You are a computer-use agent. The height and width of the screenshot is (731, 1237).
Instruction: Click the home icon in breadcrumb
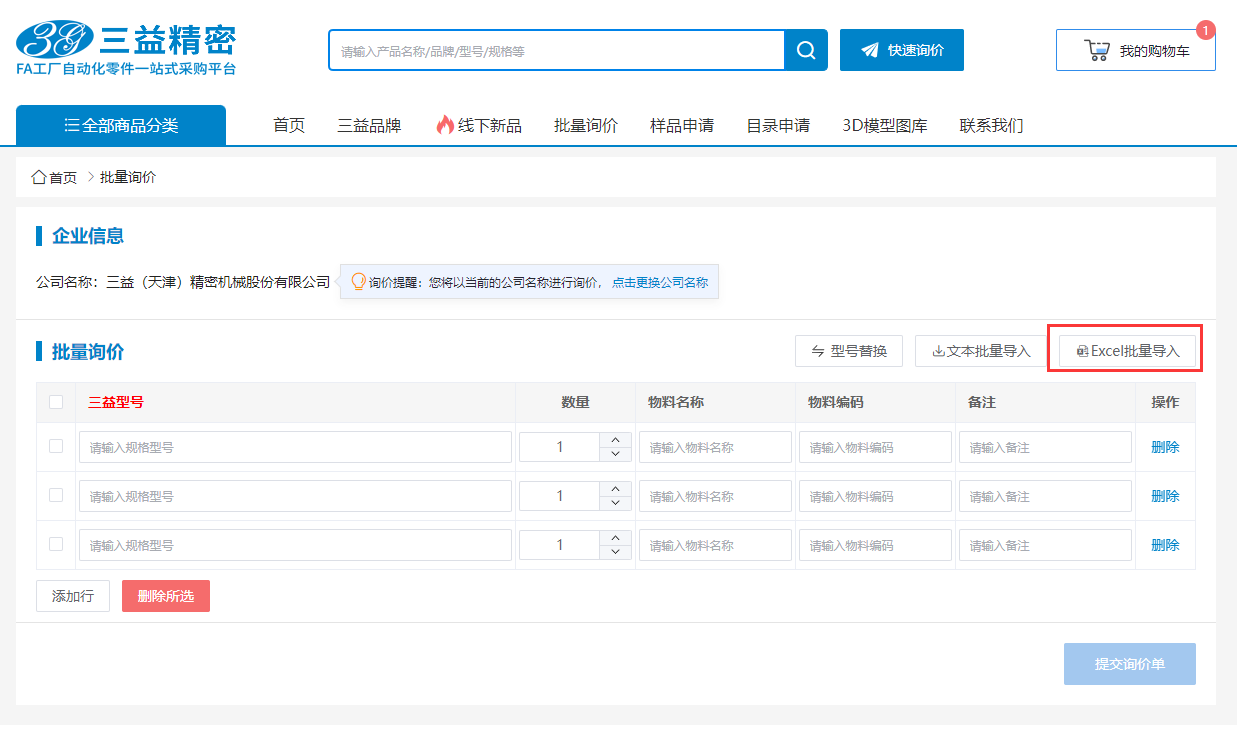(x=39, y=177)
